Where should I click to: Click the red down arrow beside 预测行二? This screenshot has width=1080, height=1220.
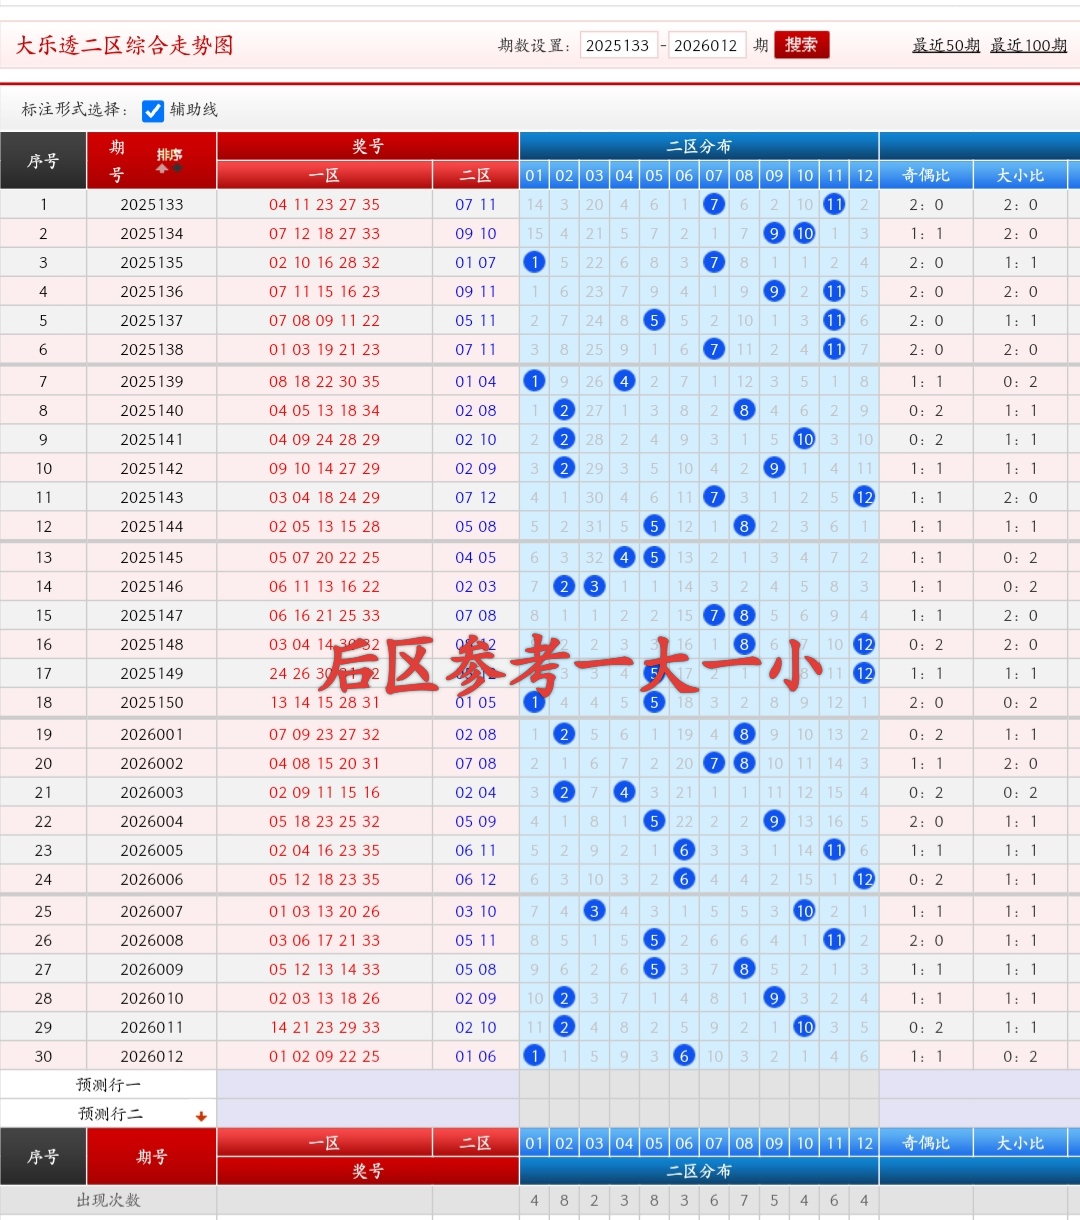tap(201, 1116)
